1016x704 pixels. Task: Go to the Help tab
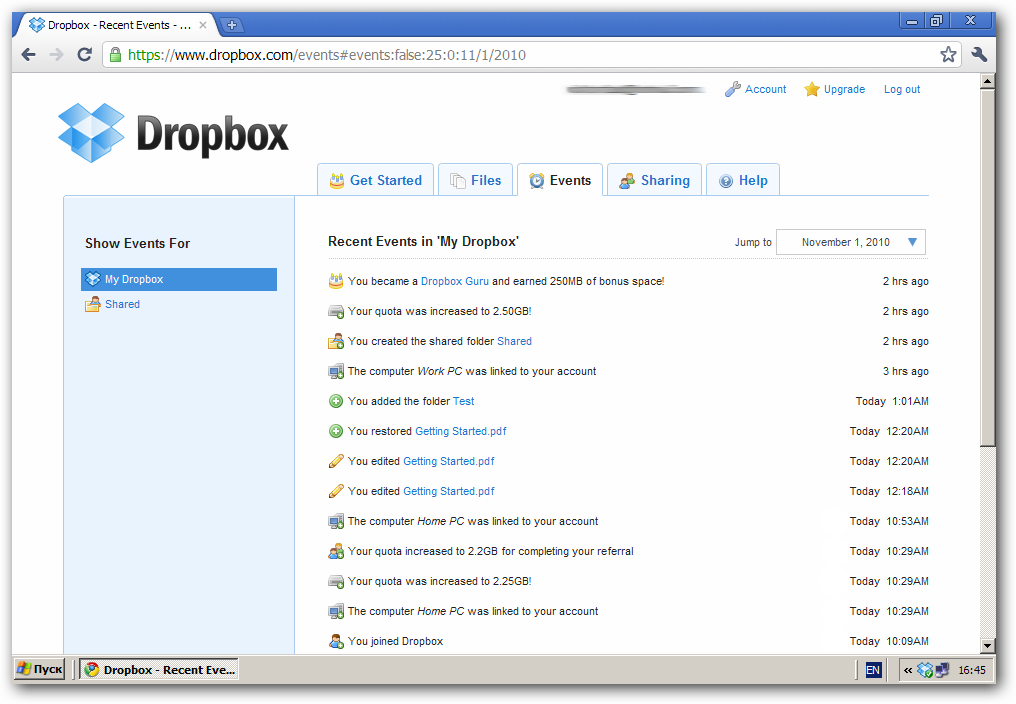[x=743, y=180]
